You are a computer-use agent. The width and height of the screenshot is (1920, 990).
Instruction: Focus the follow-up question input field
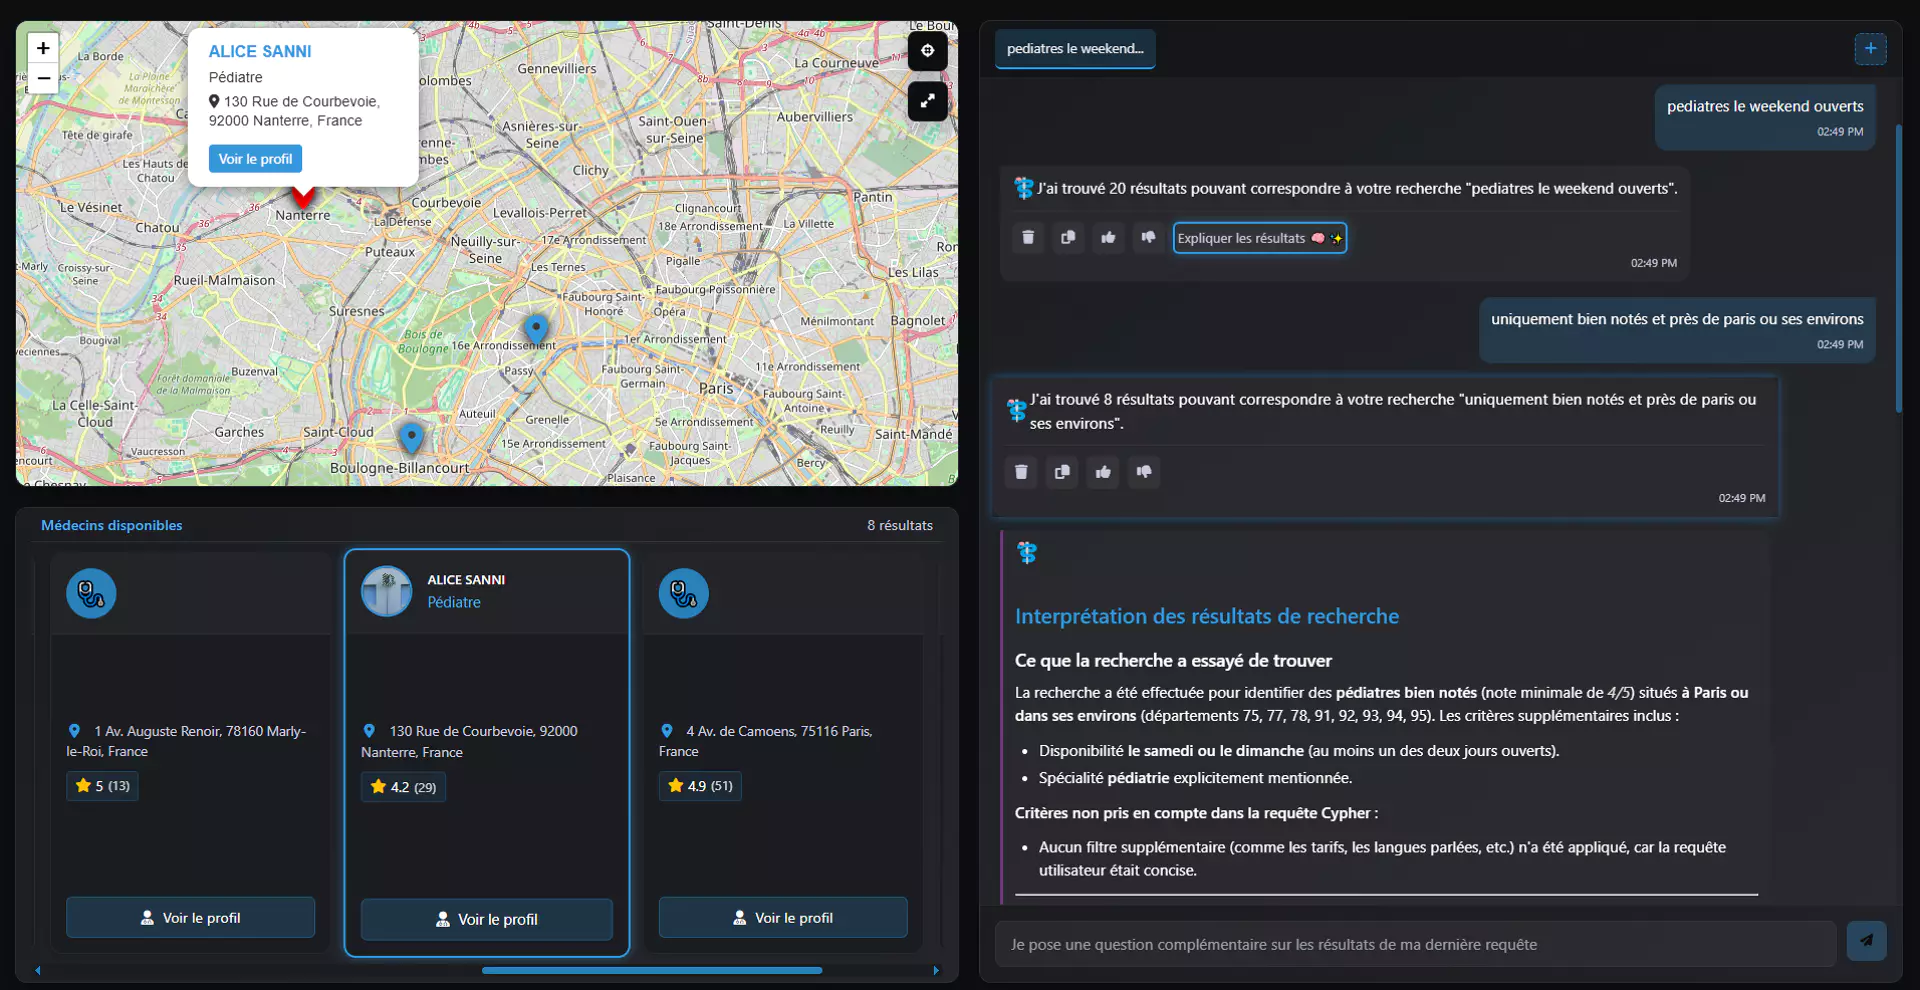(x=1415, y=944)
